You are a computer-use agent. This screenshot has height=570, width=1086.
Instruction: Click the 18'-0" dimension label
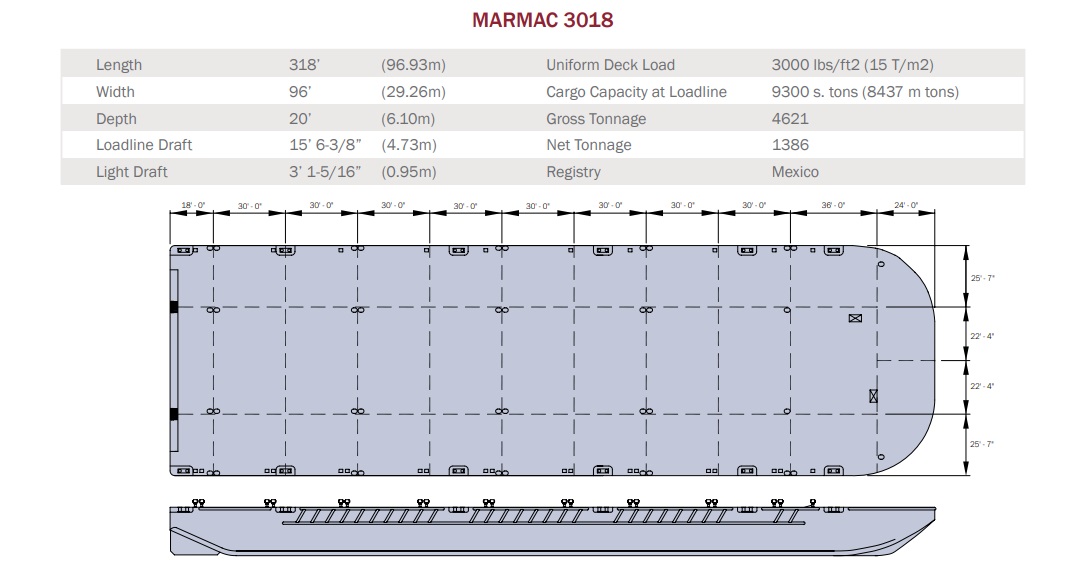(x=192, y=205)
